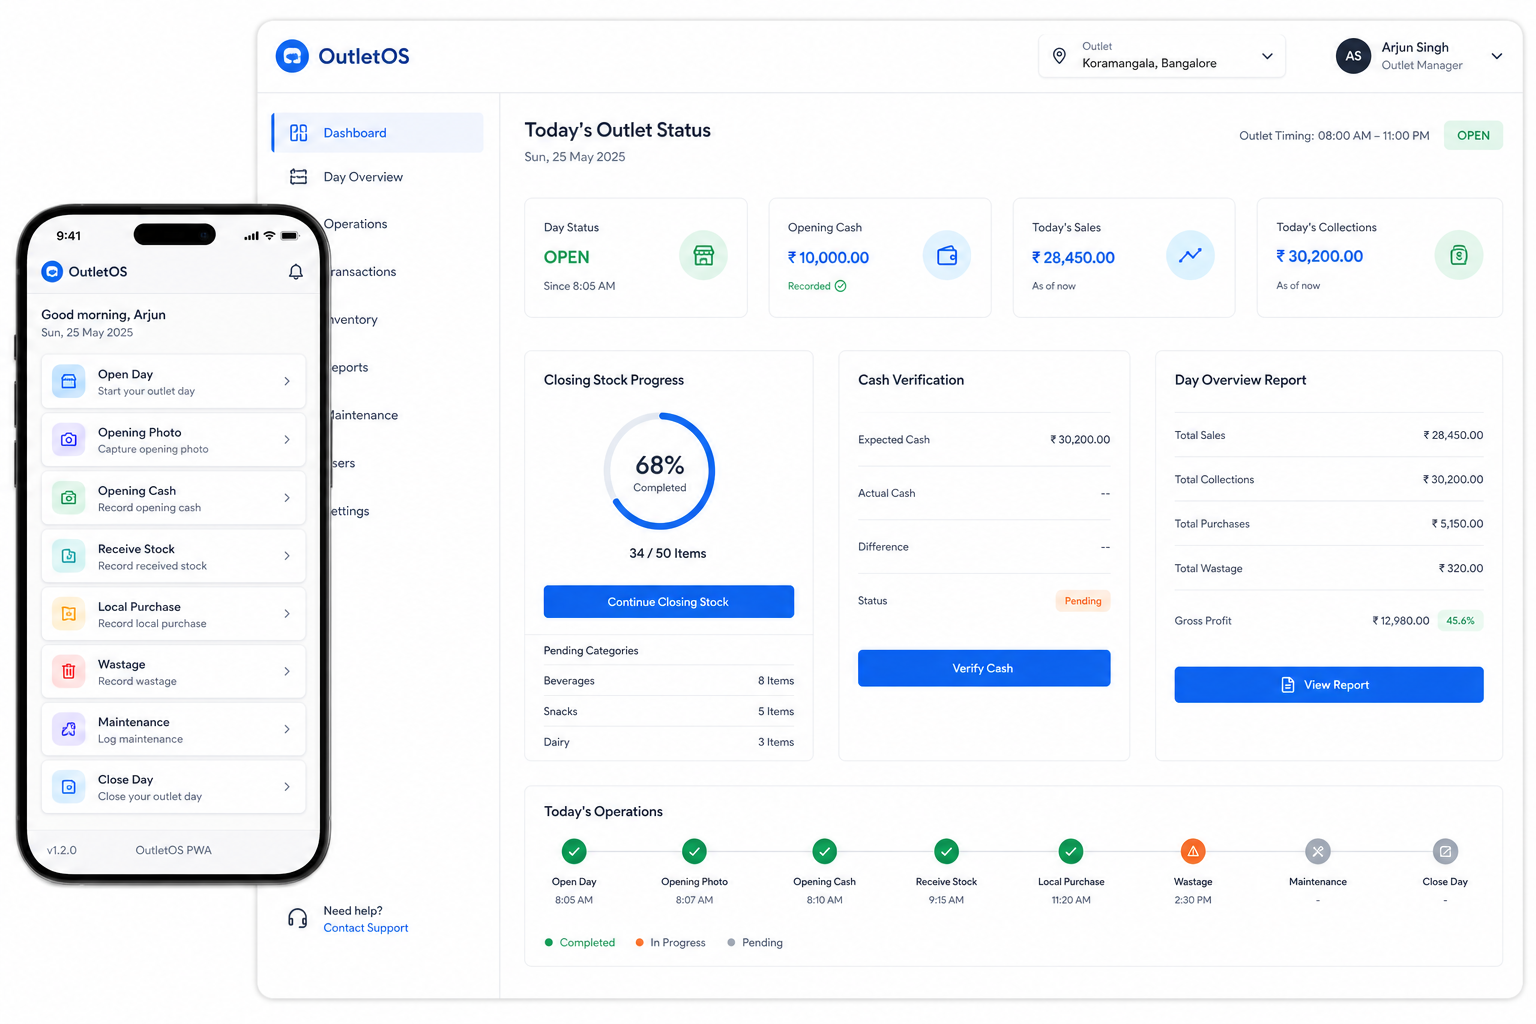
Task: Click the OutletOS logo icon in desktop header
Action: coord(292,56)
